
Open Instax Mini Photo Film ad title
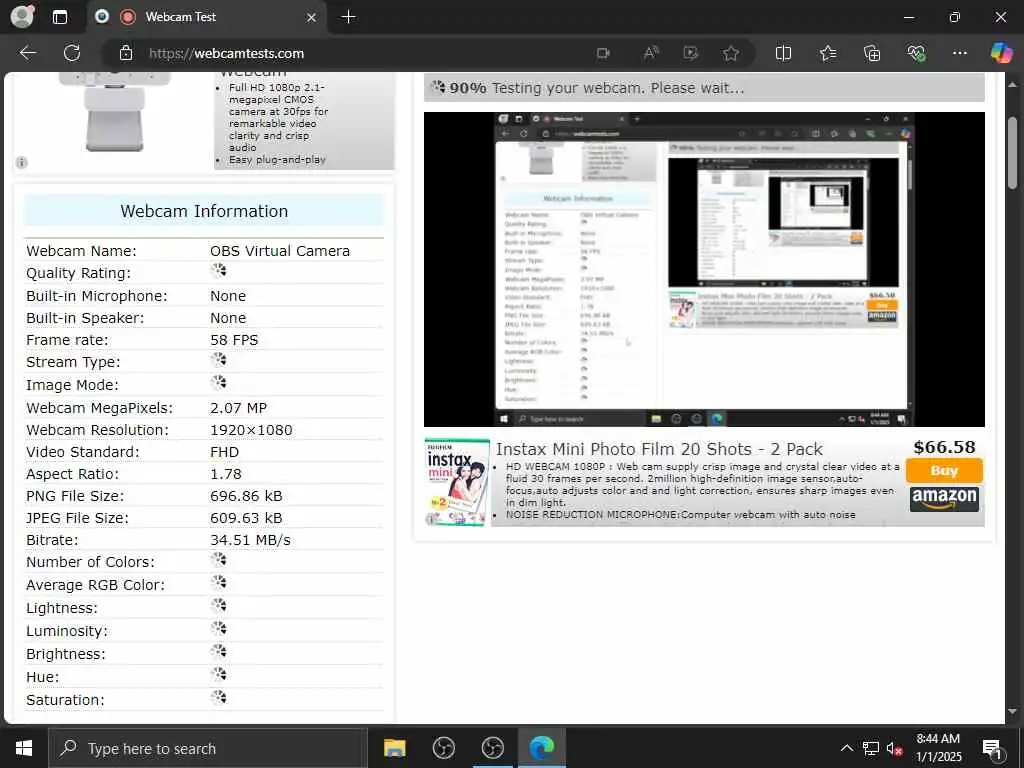(659, 449)
